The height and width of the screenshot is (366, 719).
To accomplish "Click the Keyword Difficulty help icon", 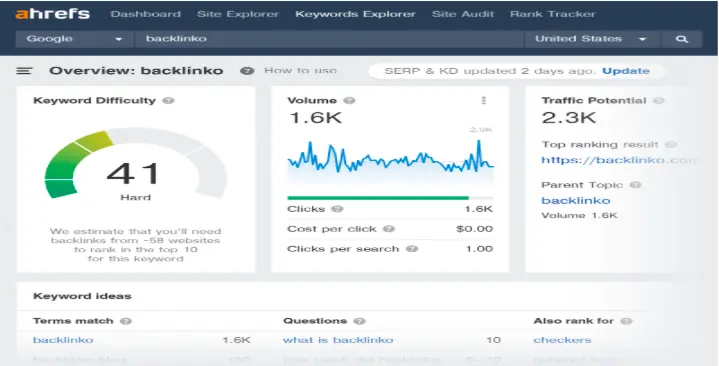I will (x=168, y=100).
